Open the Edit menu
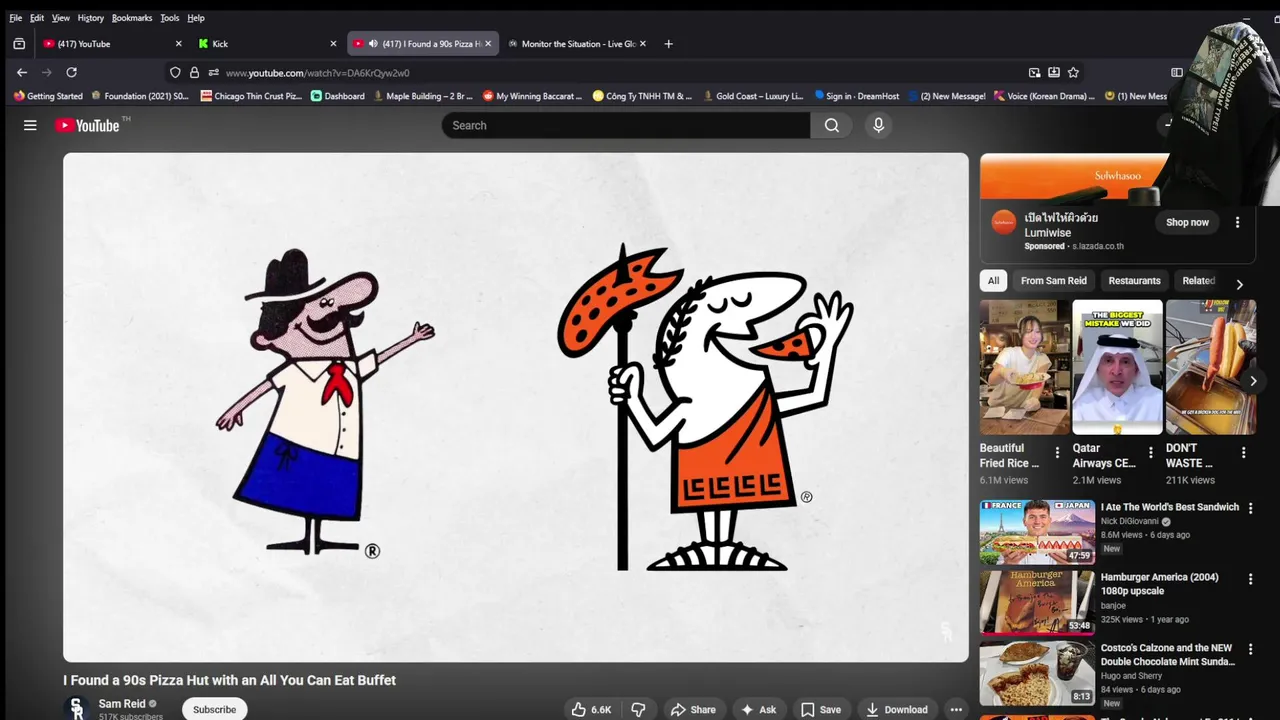 point(37,18)
